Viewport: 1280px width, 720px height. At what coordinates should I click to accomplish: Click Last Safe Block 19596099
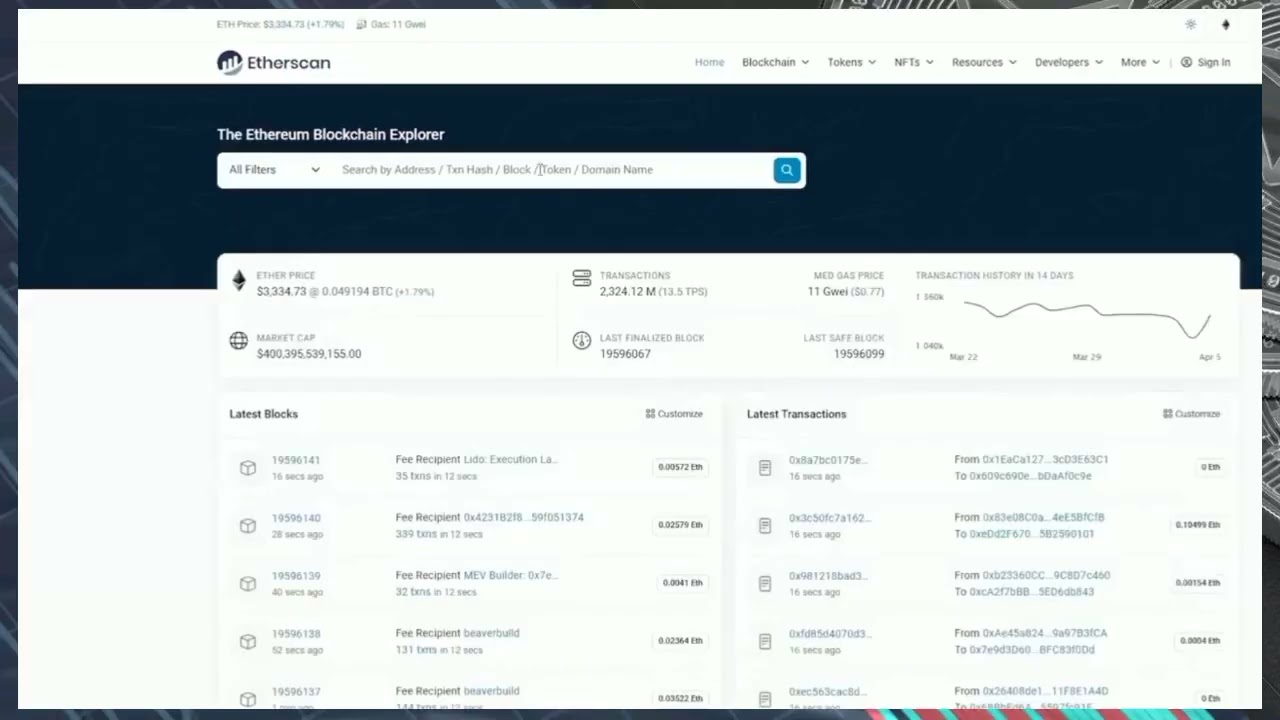pos(859,354)
